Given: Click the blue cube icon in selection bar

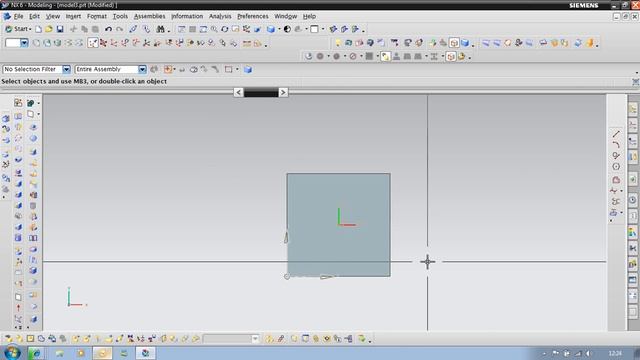Looking at the screenshot, I should click(248, 69).
